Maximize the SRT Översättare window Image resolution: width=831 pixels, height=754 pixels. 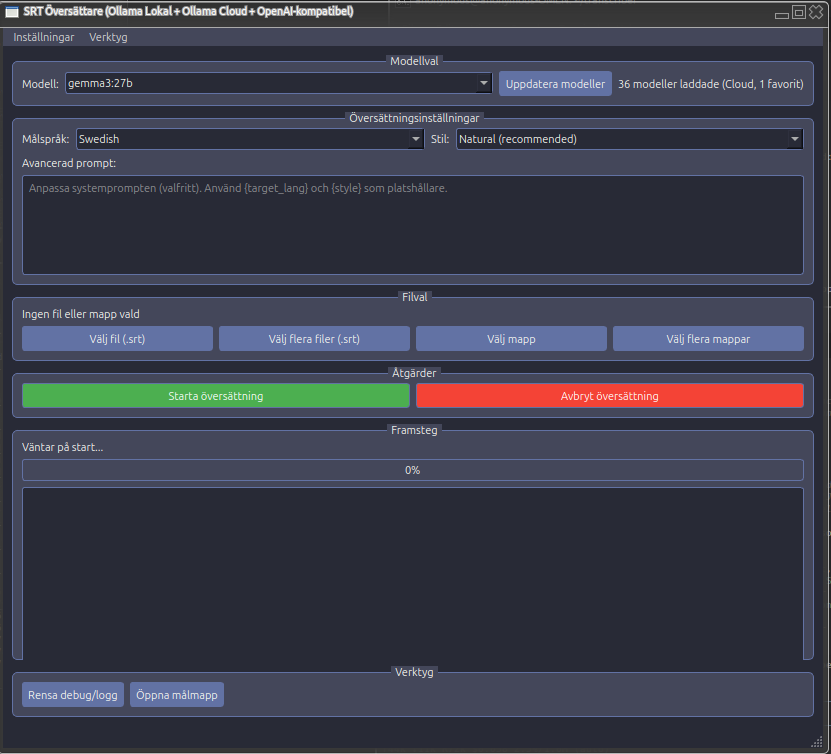[799, 12]
